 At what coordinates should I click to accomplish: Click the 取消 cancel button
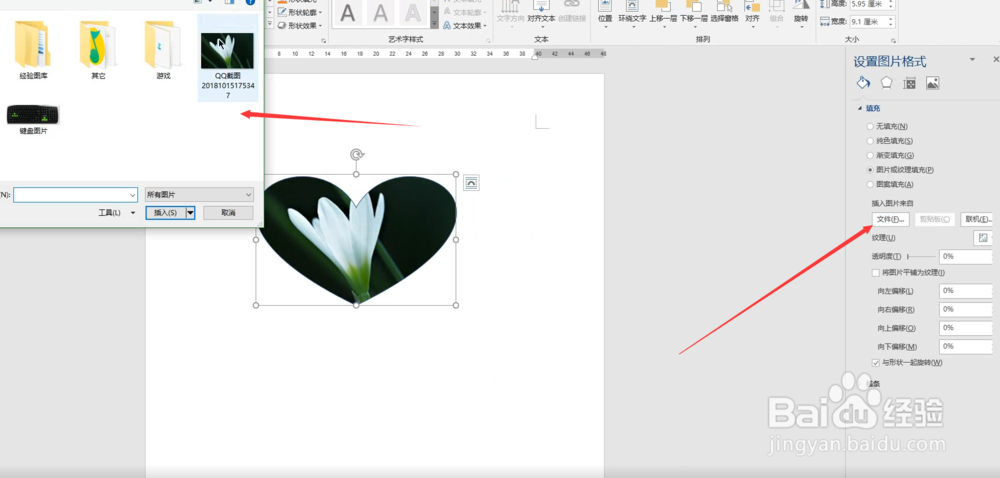tap(228, 213)
